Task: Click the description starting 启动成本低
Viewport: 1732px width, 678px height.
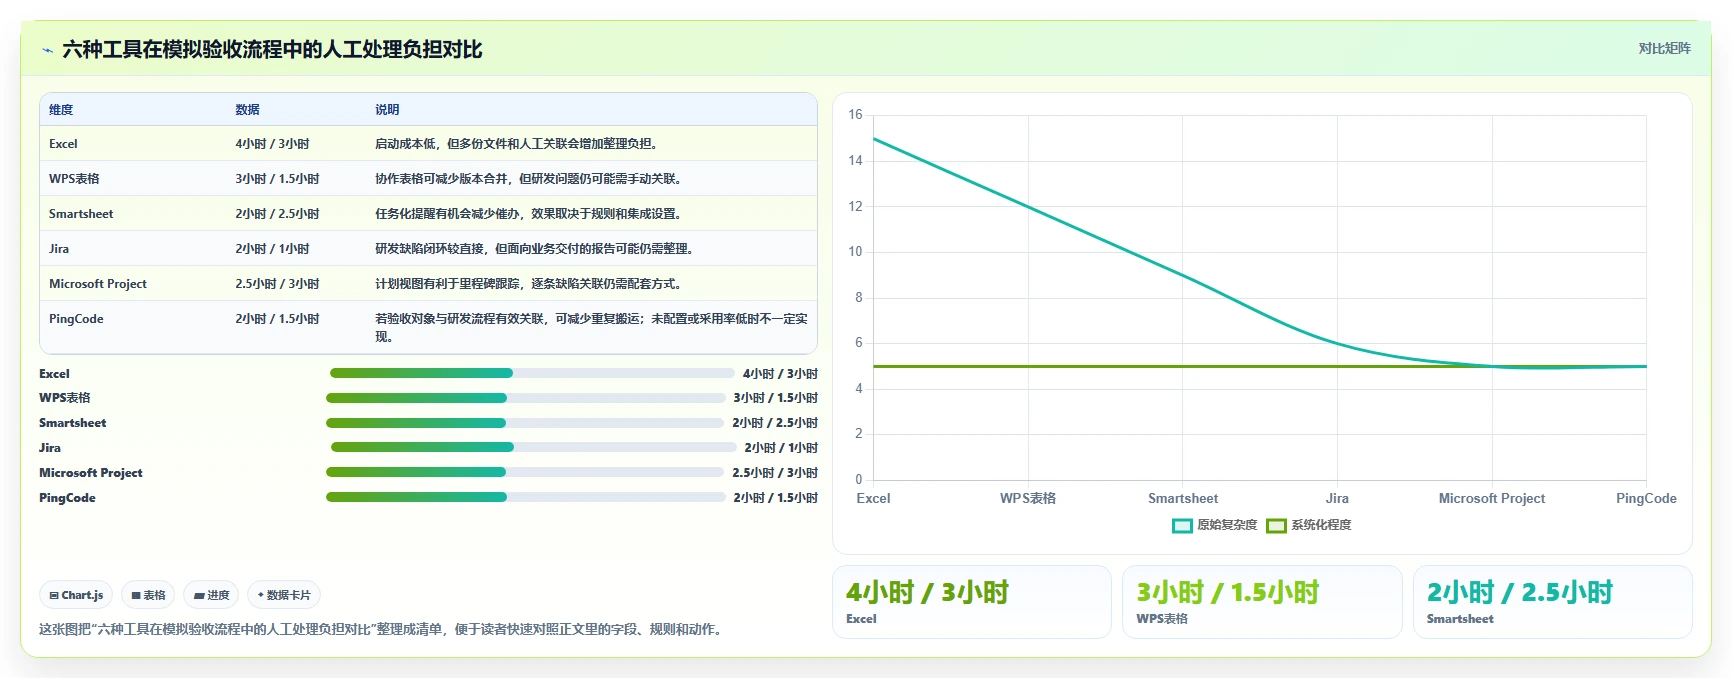Action: tap(516, 144)
